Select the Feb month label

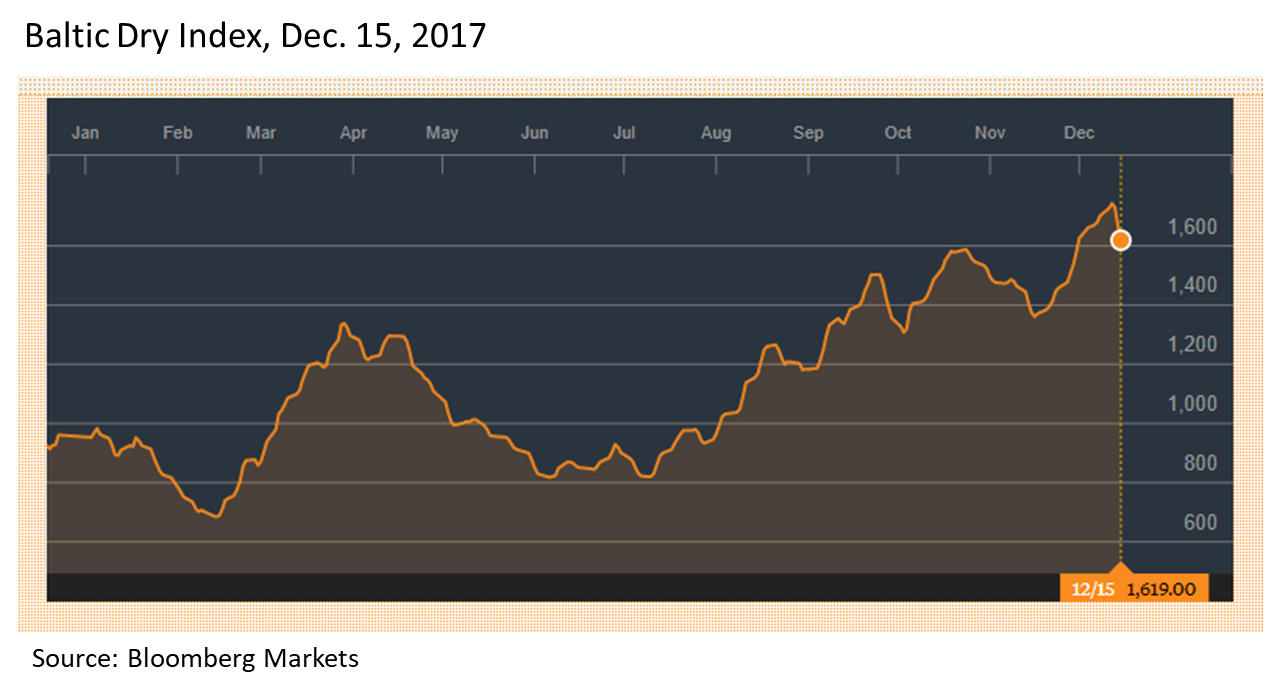tap(177, 133)
